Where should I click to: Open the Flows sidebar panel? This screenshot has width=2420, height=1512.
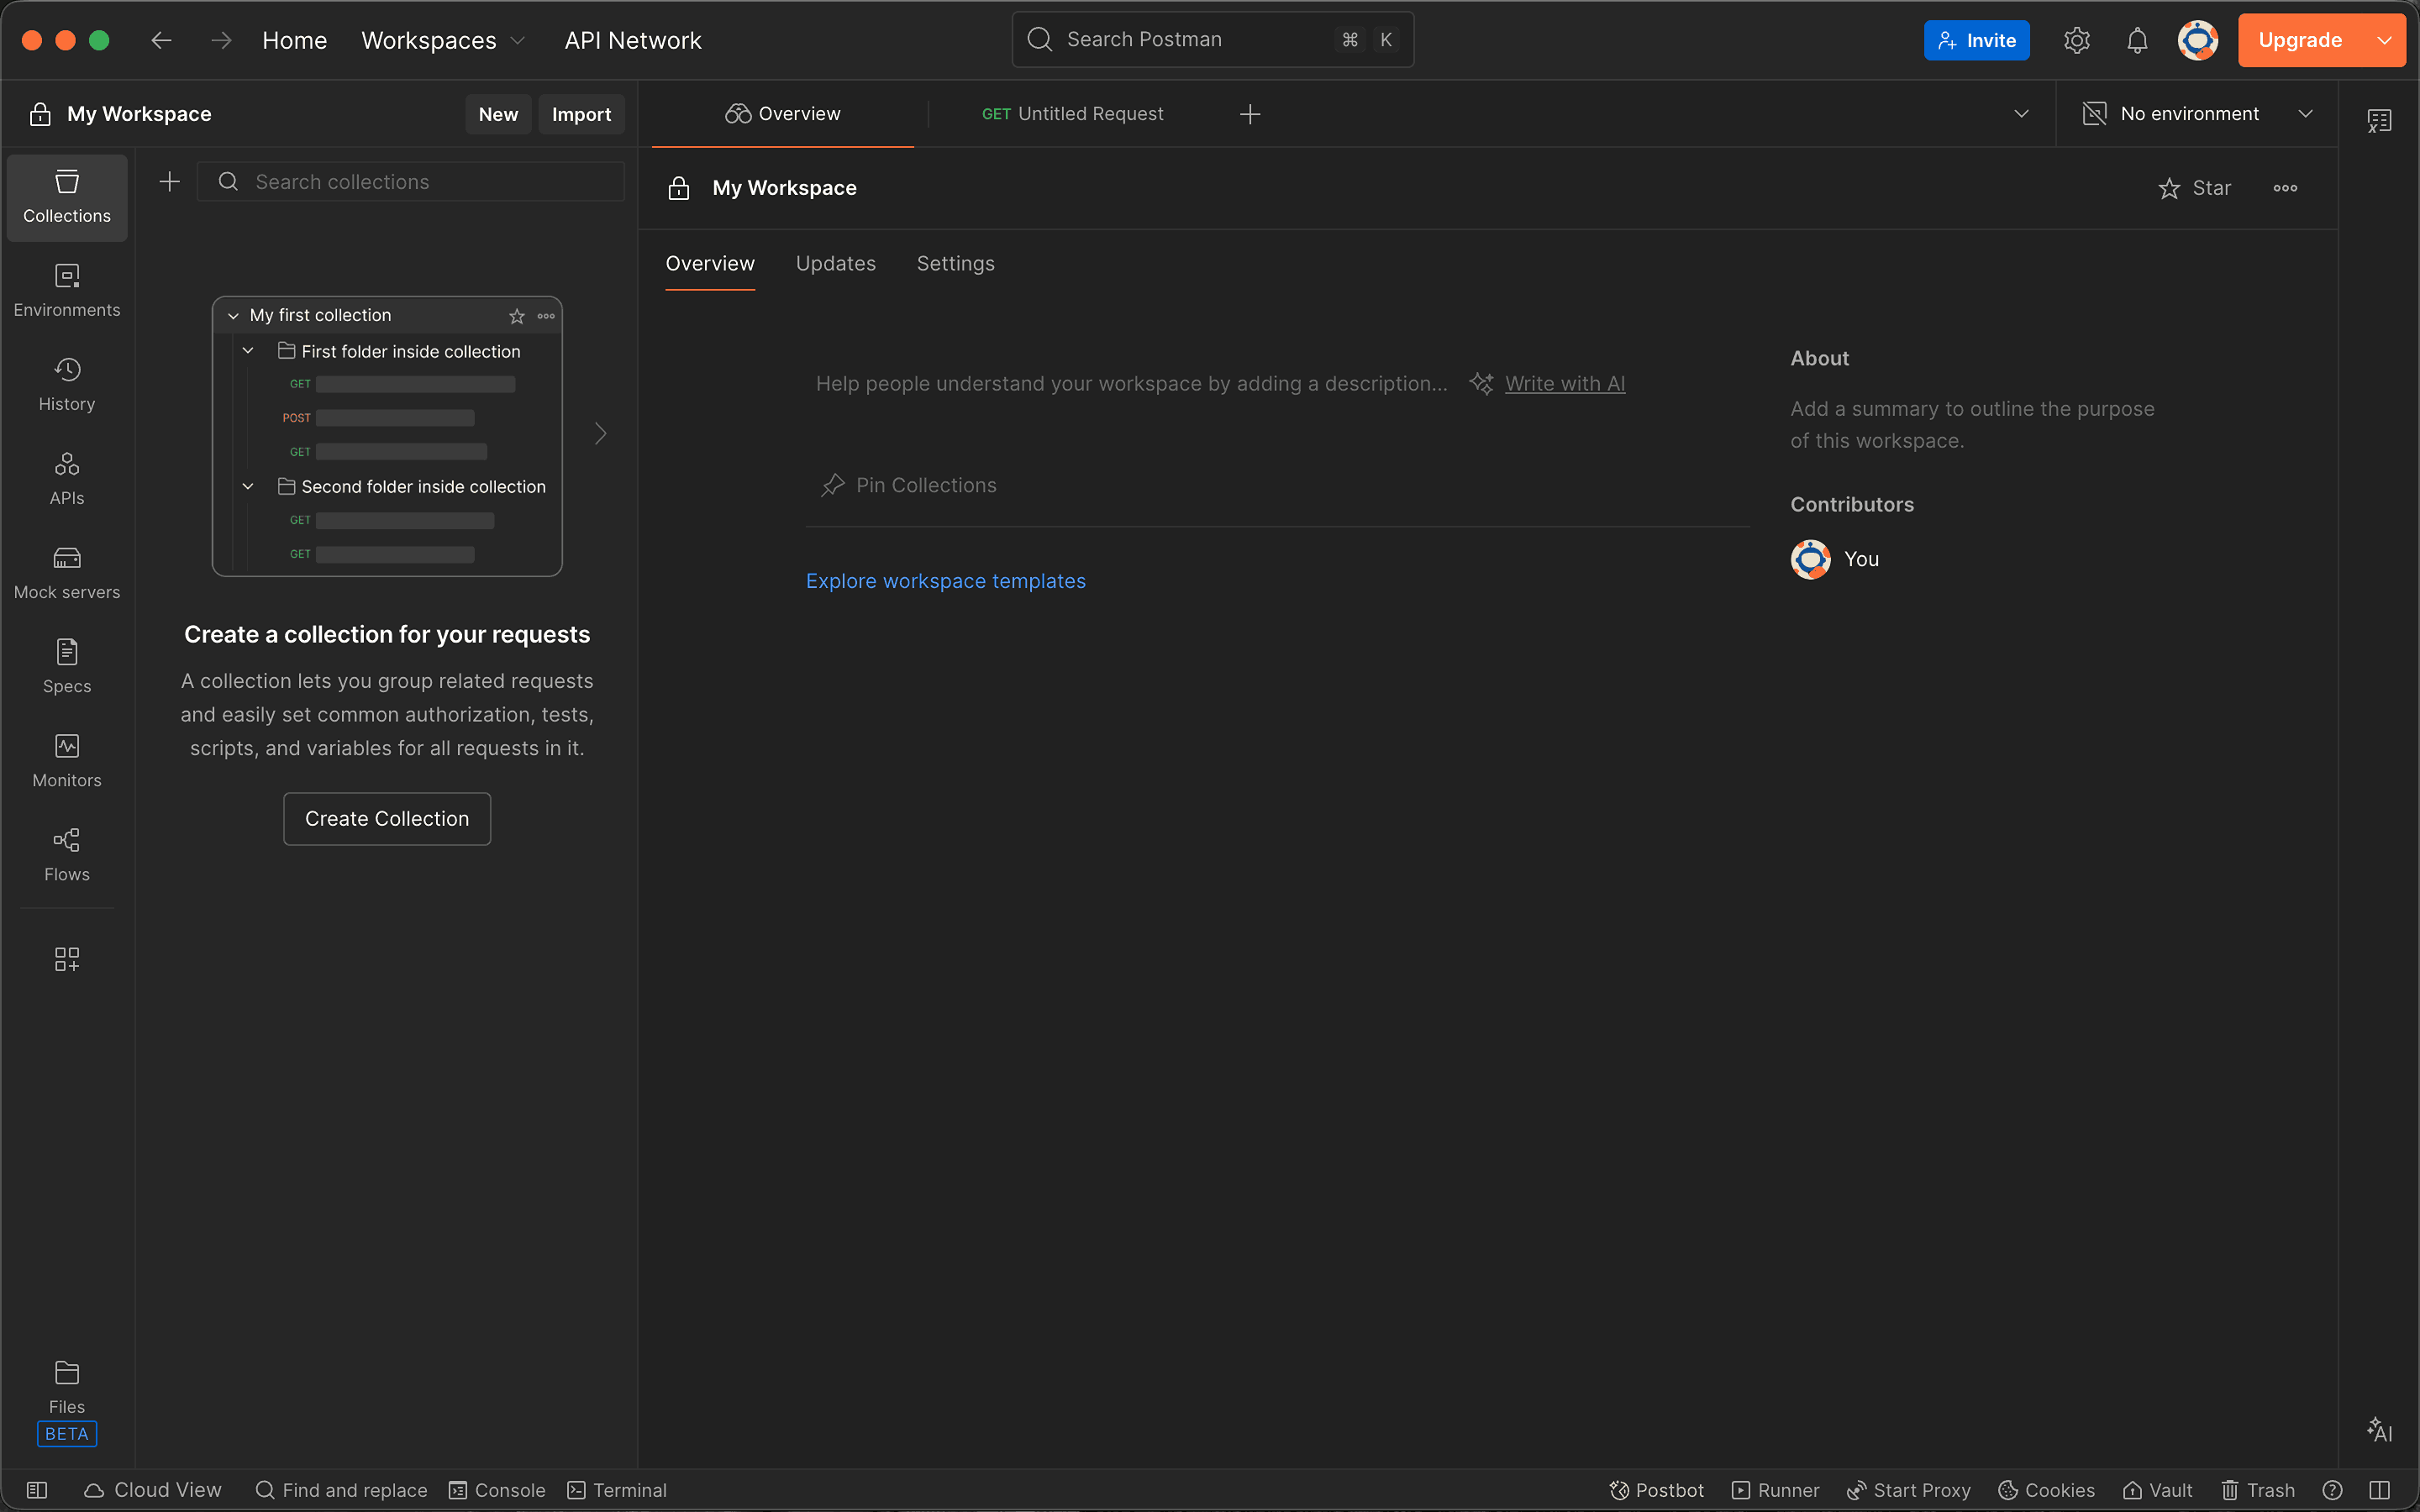click(x=66, y=854)
